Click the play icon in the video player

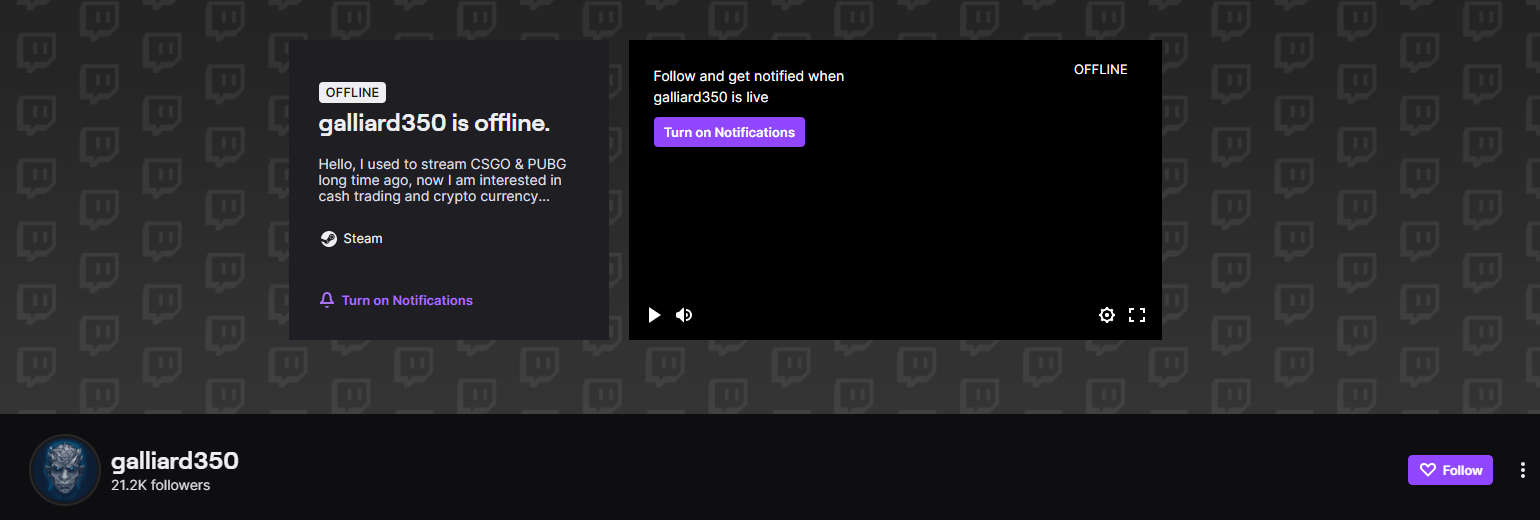click(655, 315)
